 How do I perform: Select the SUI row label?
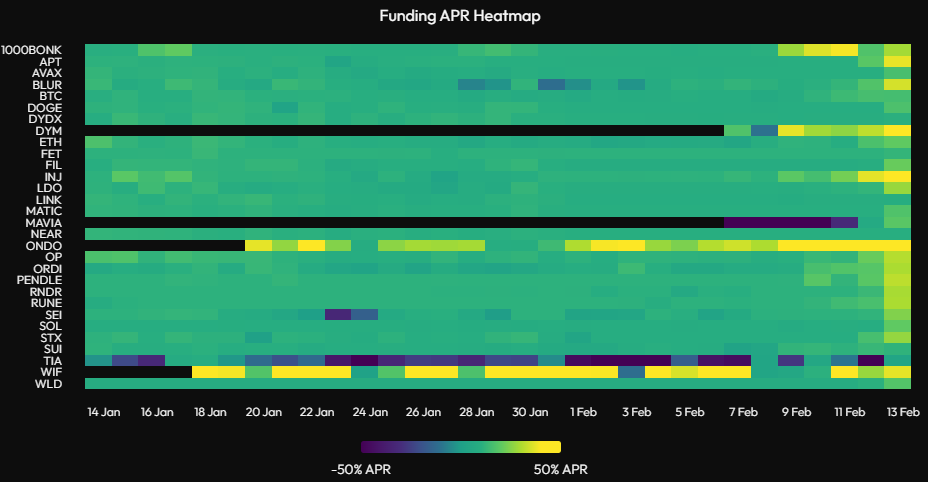click(x=53, y=349)
